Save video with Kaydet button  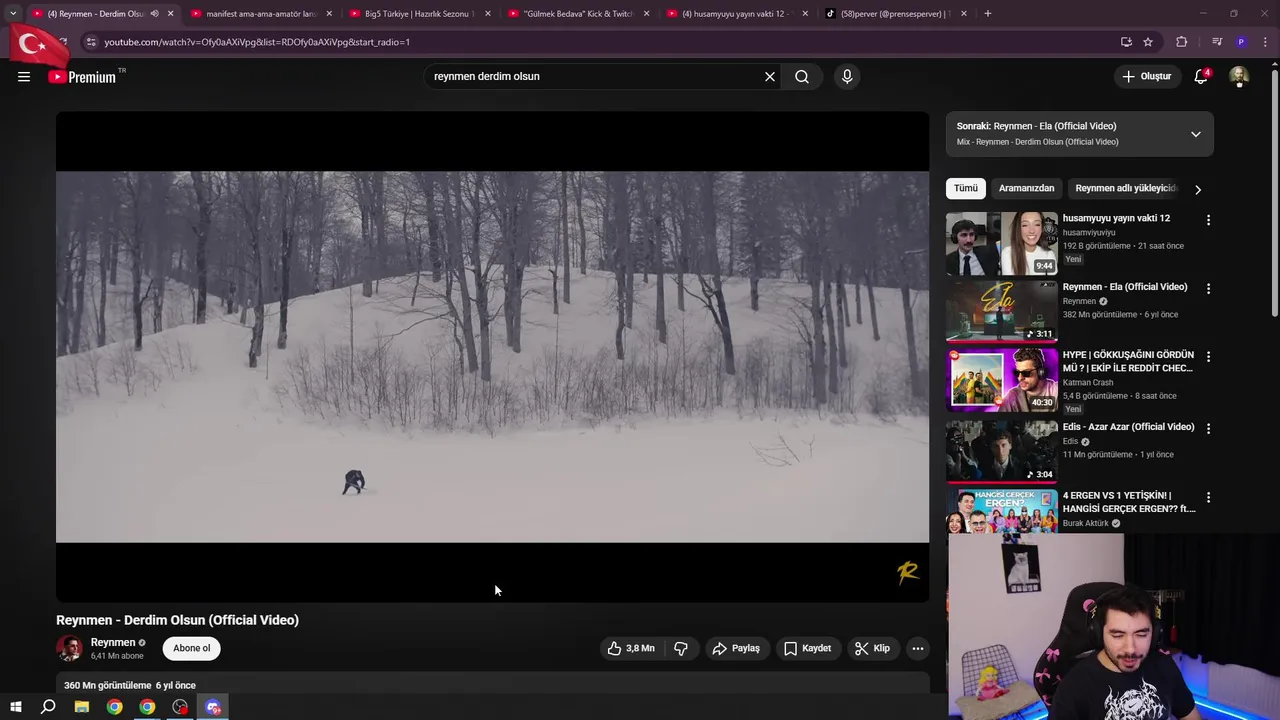point(808,649)
